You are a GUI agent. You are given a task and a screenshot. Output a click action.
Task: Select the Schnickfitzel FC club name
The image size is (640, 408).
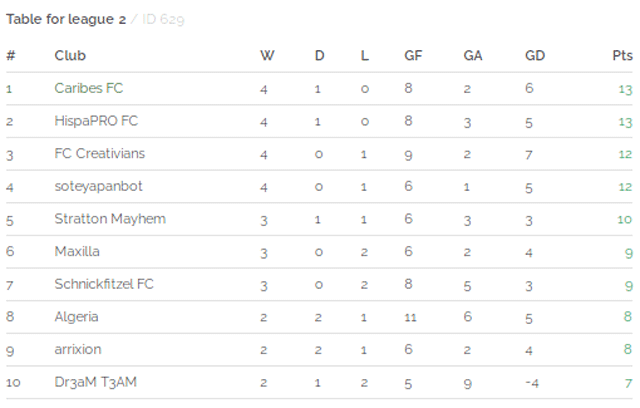[104, 284]
